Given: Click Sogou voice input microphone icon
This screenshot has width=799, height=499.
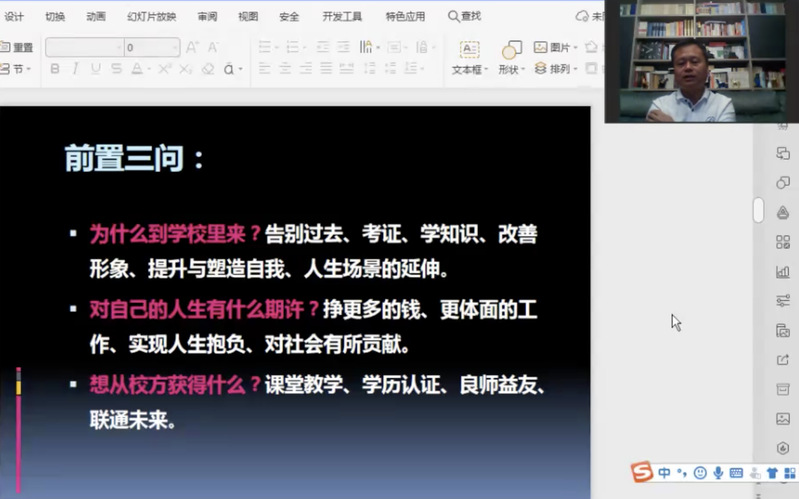Looking at the screenshot, I should point(718,472).
